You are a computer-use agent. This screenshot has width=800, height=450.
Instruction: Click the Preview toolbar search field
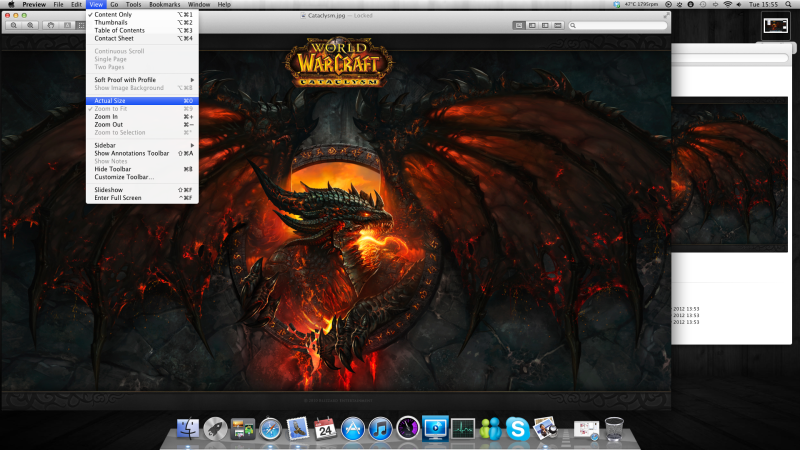(618, 26)
